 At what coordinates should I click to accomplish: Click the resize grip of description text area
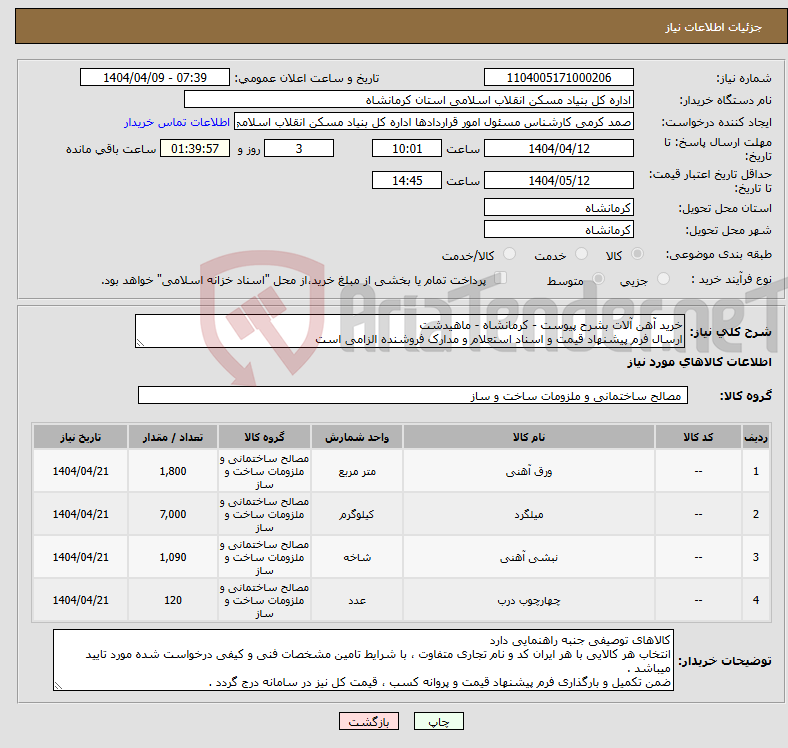(140, 342)
